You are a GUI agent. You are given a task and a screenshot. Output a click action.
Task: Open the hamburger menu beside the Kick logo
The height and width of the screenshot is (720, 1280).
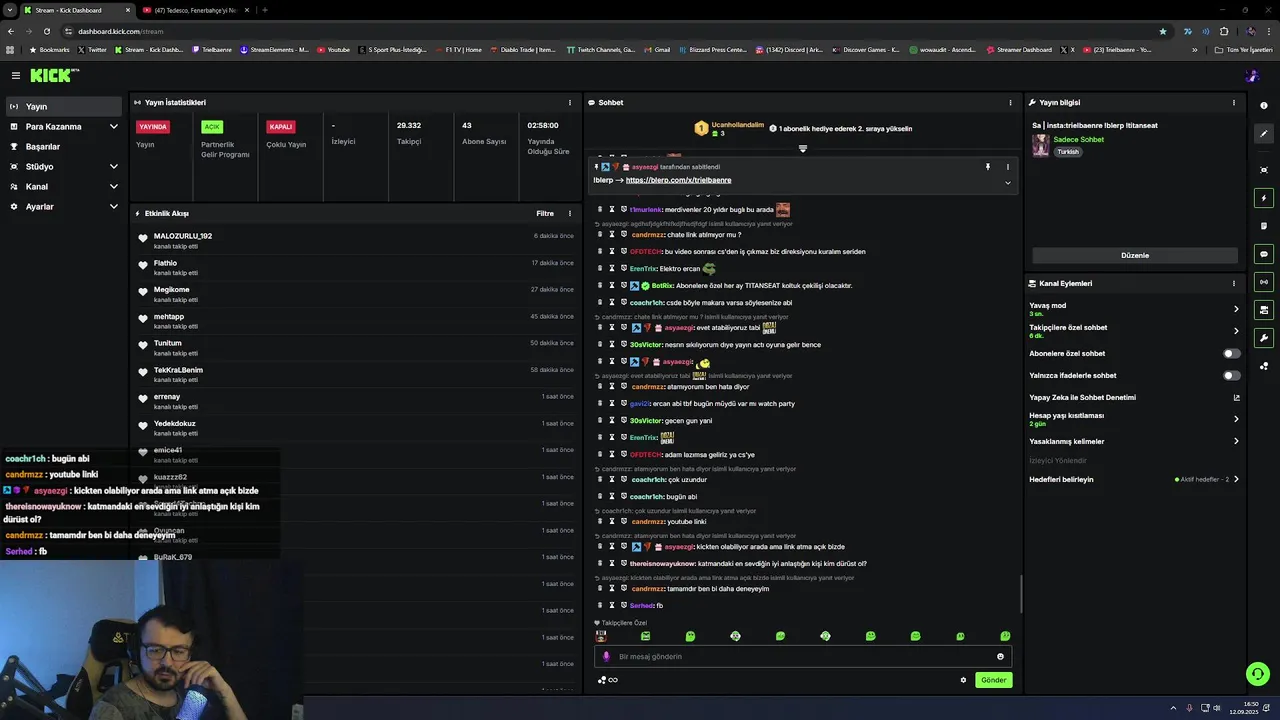(16, 75)
